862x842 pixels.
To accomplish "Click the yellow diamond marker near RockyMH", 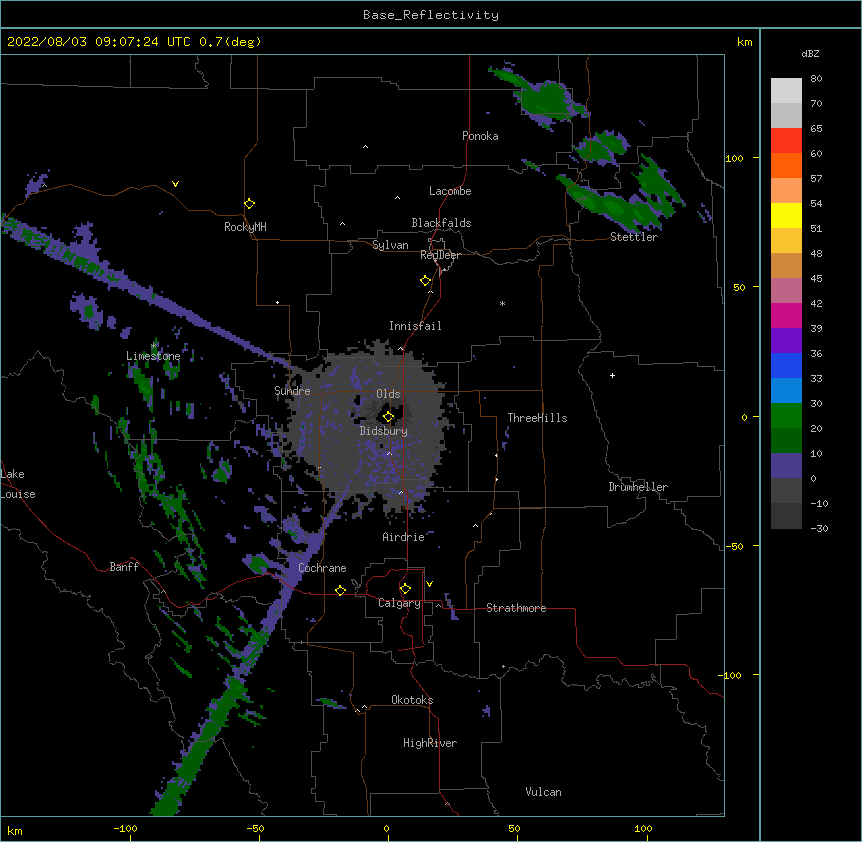I will [x=249, y=204].
